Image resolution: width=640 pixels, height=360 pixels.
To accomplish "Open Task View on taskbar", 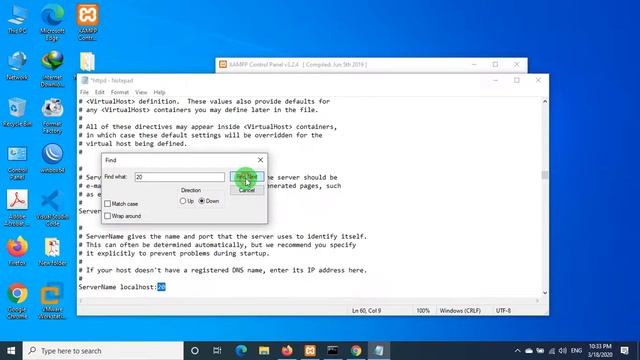I will (x=217, y=351).
